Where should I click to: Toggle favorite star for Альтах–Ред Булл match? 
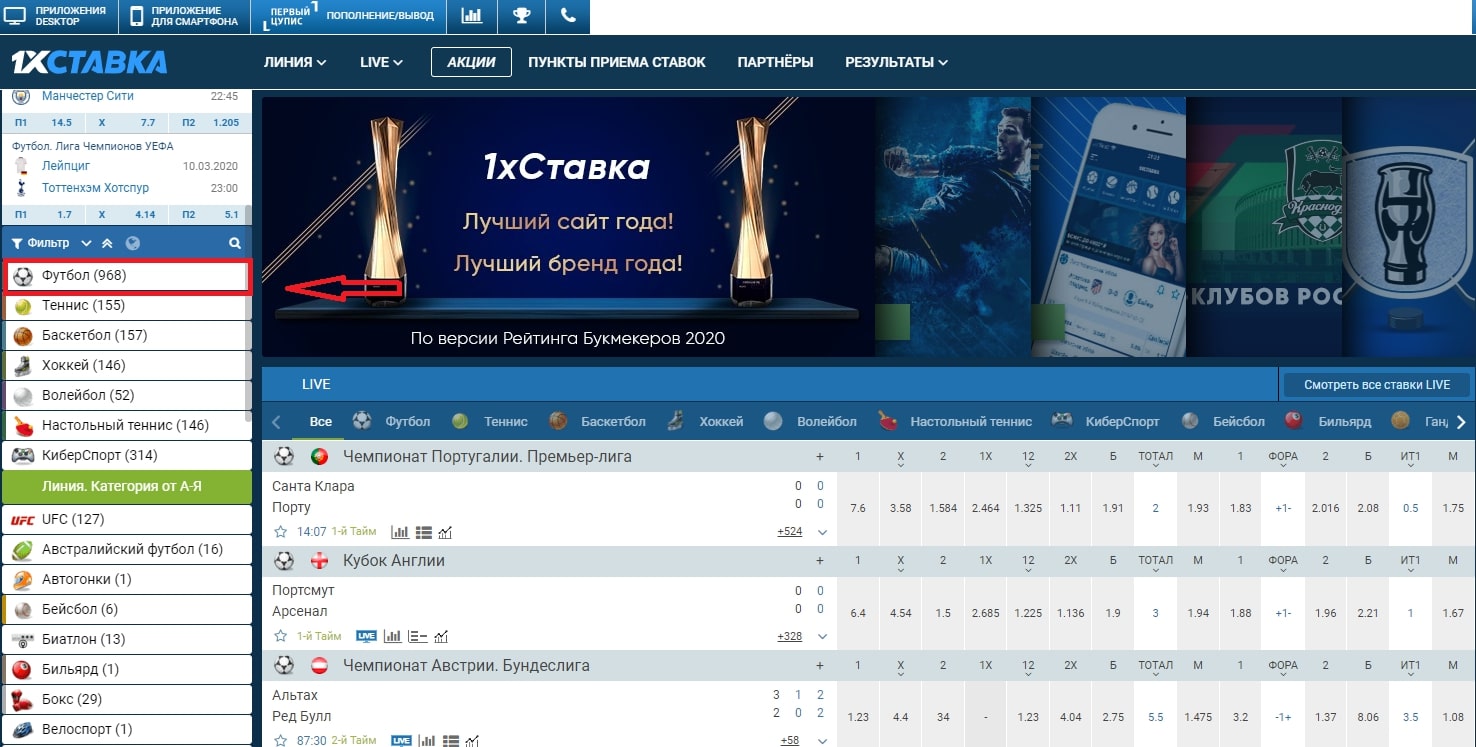pyautogui.click(x=281, y=740)
